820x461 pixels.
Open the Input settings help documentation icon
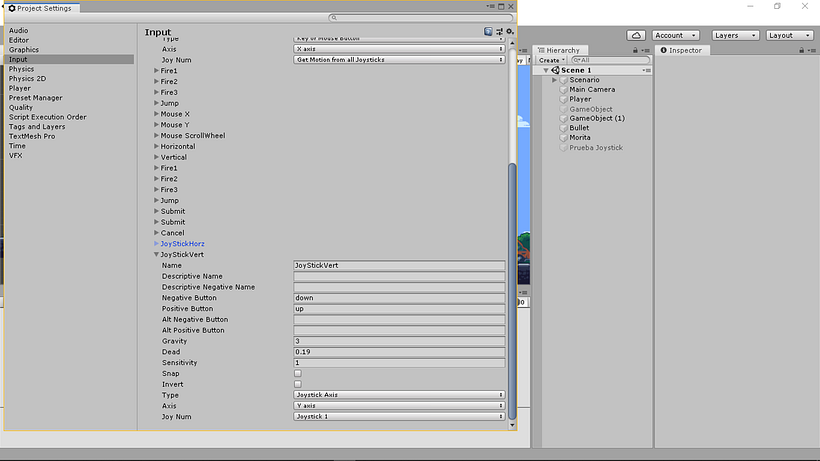488,32
